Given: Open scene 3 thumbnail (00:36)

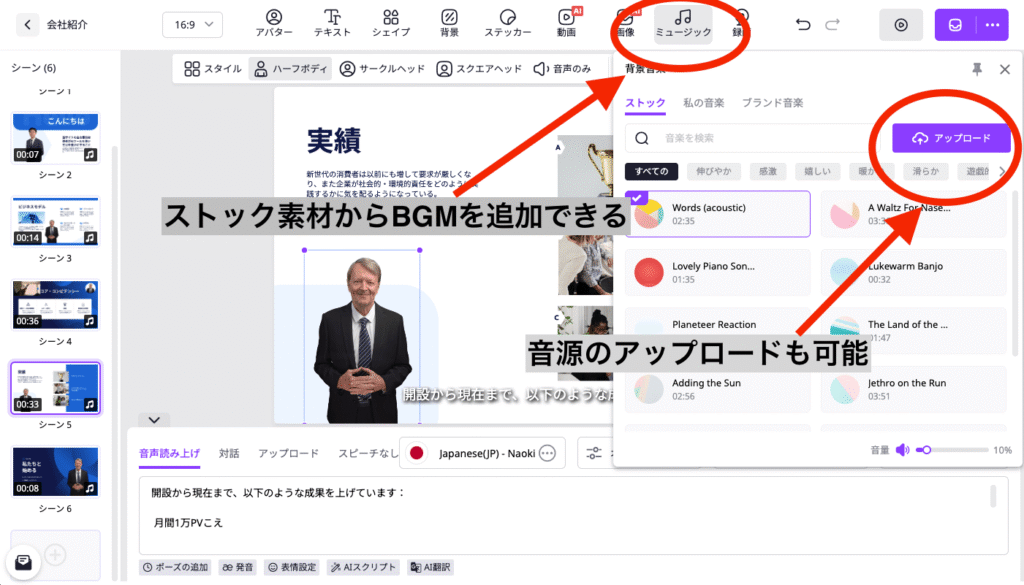Looking at the screenshot, I should tap(56, 304).
